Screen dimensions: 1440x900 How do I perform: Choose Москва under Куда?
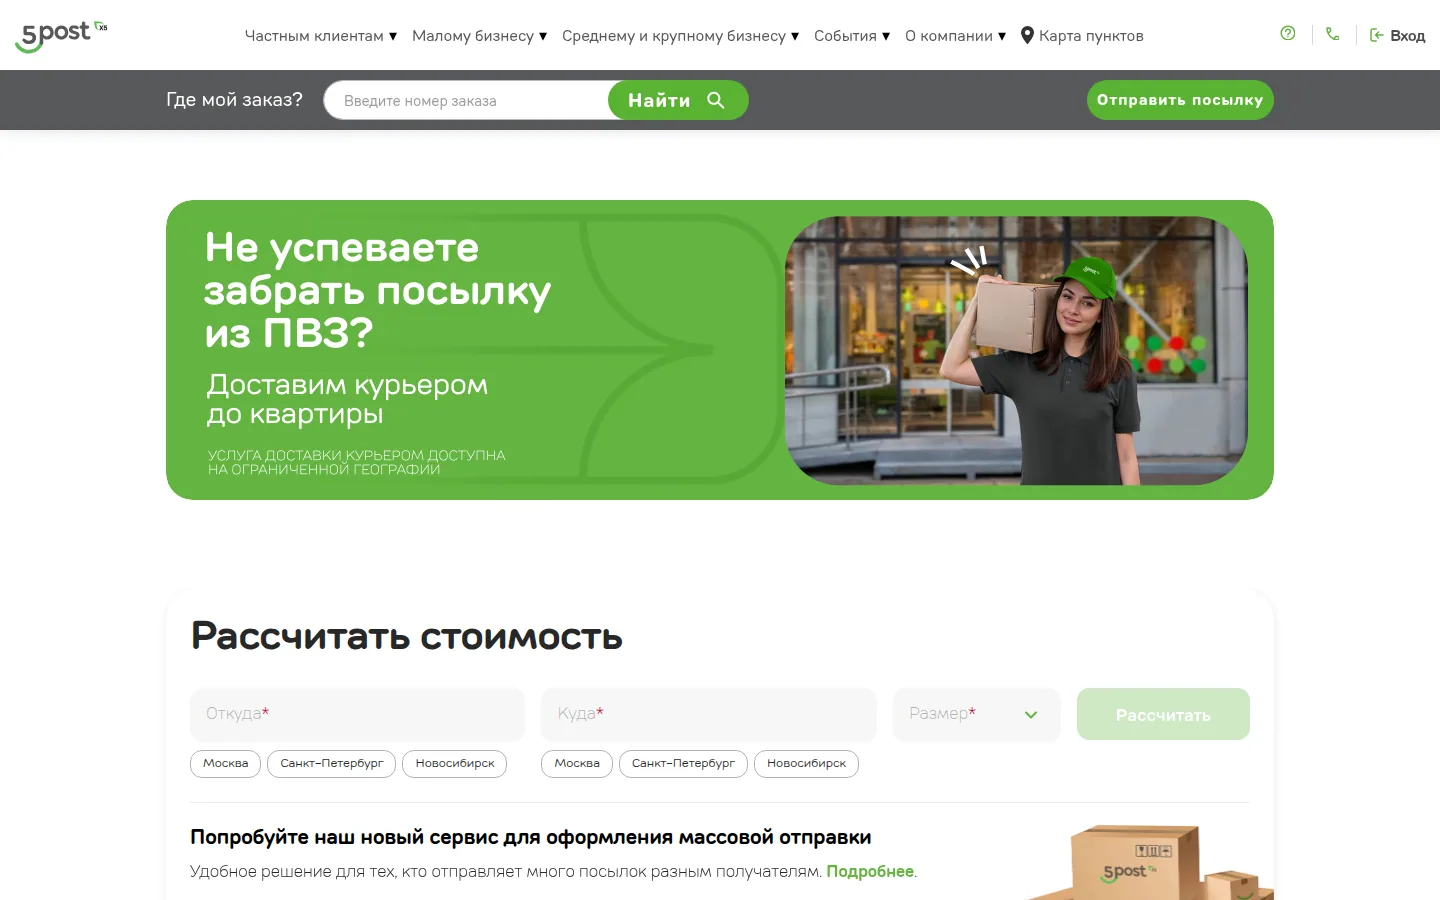[x=577, y=763]
